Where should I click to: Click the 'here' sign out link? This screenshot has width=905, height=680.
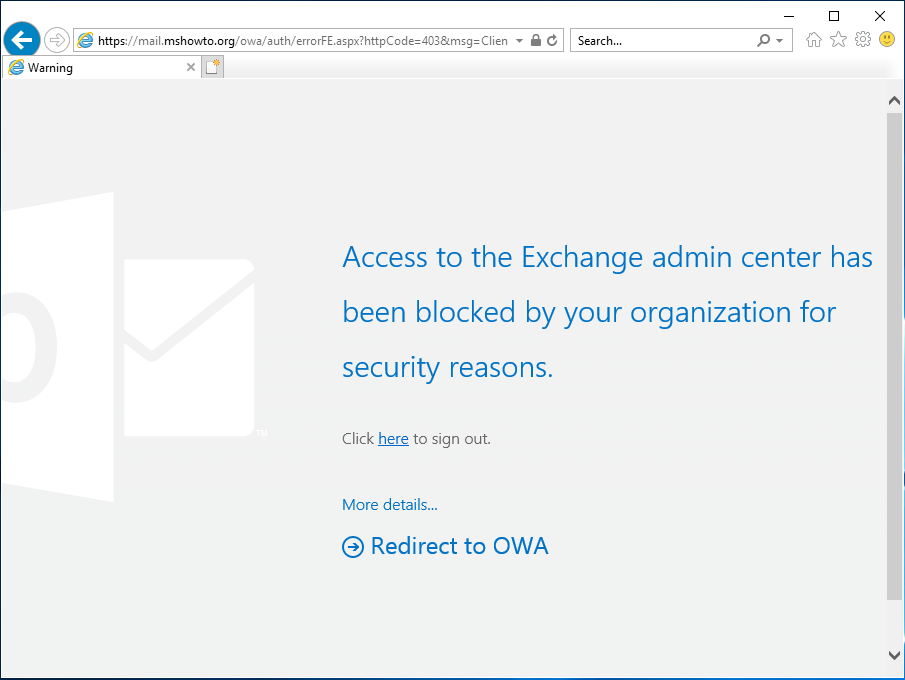click(393, 439)
